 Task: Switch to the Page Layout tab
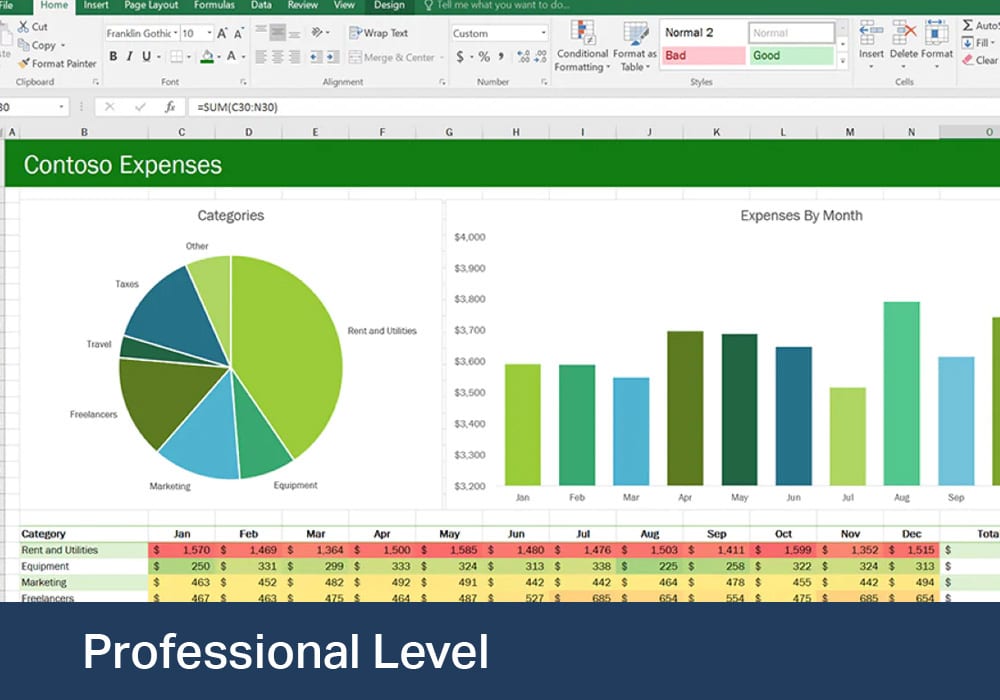click(x=151, y=5)
